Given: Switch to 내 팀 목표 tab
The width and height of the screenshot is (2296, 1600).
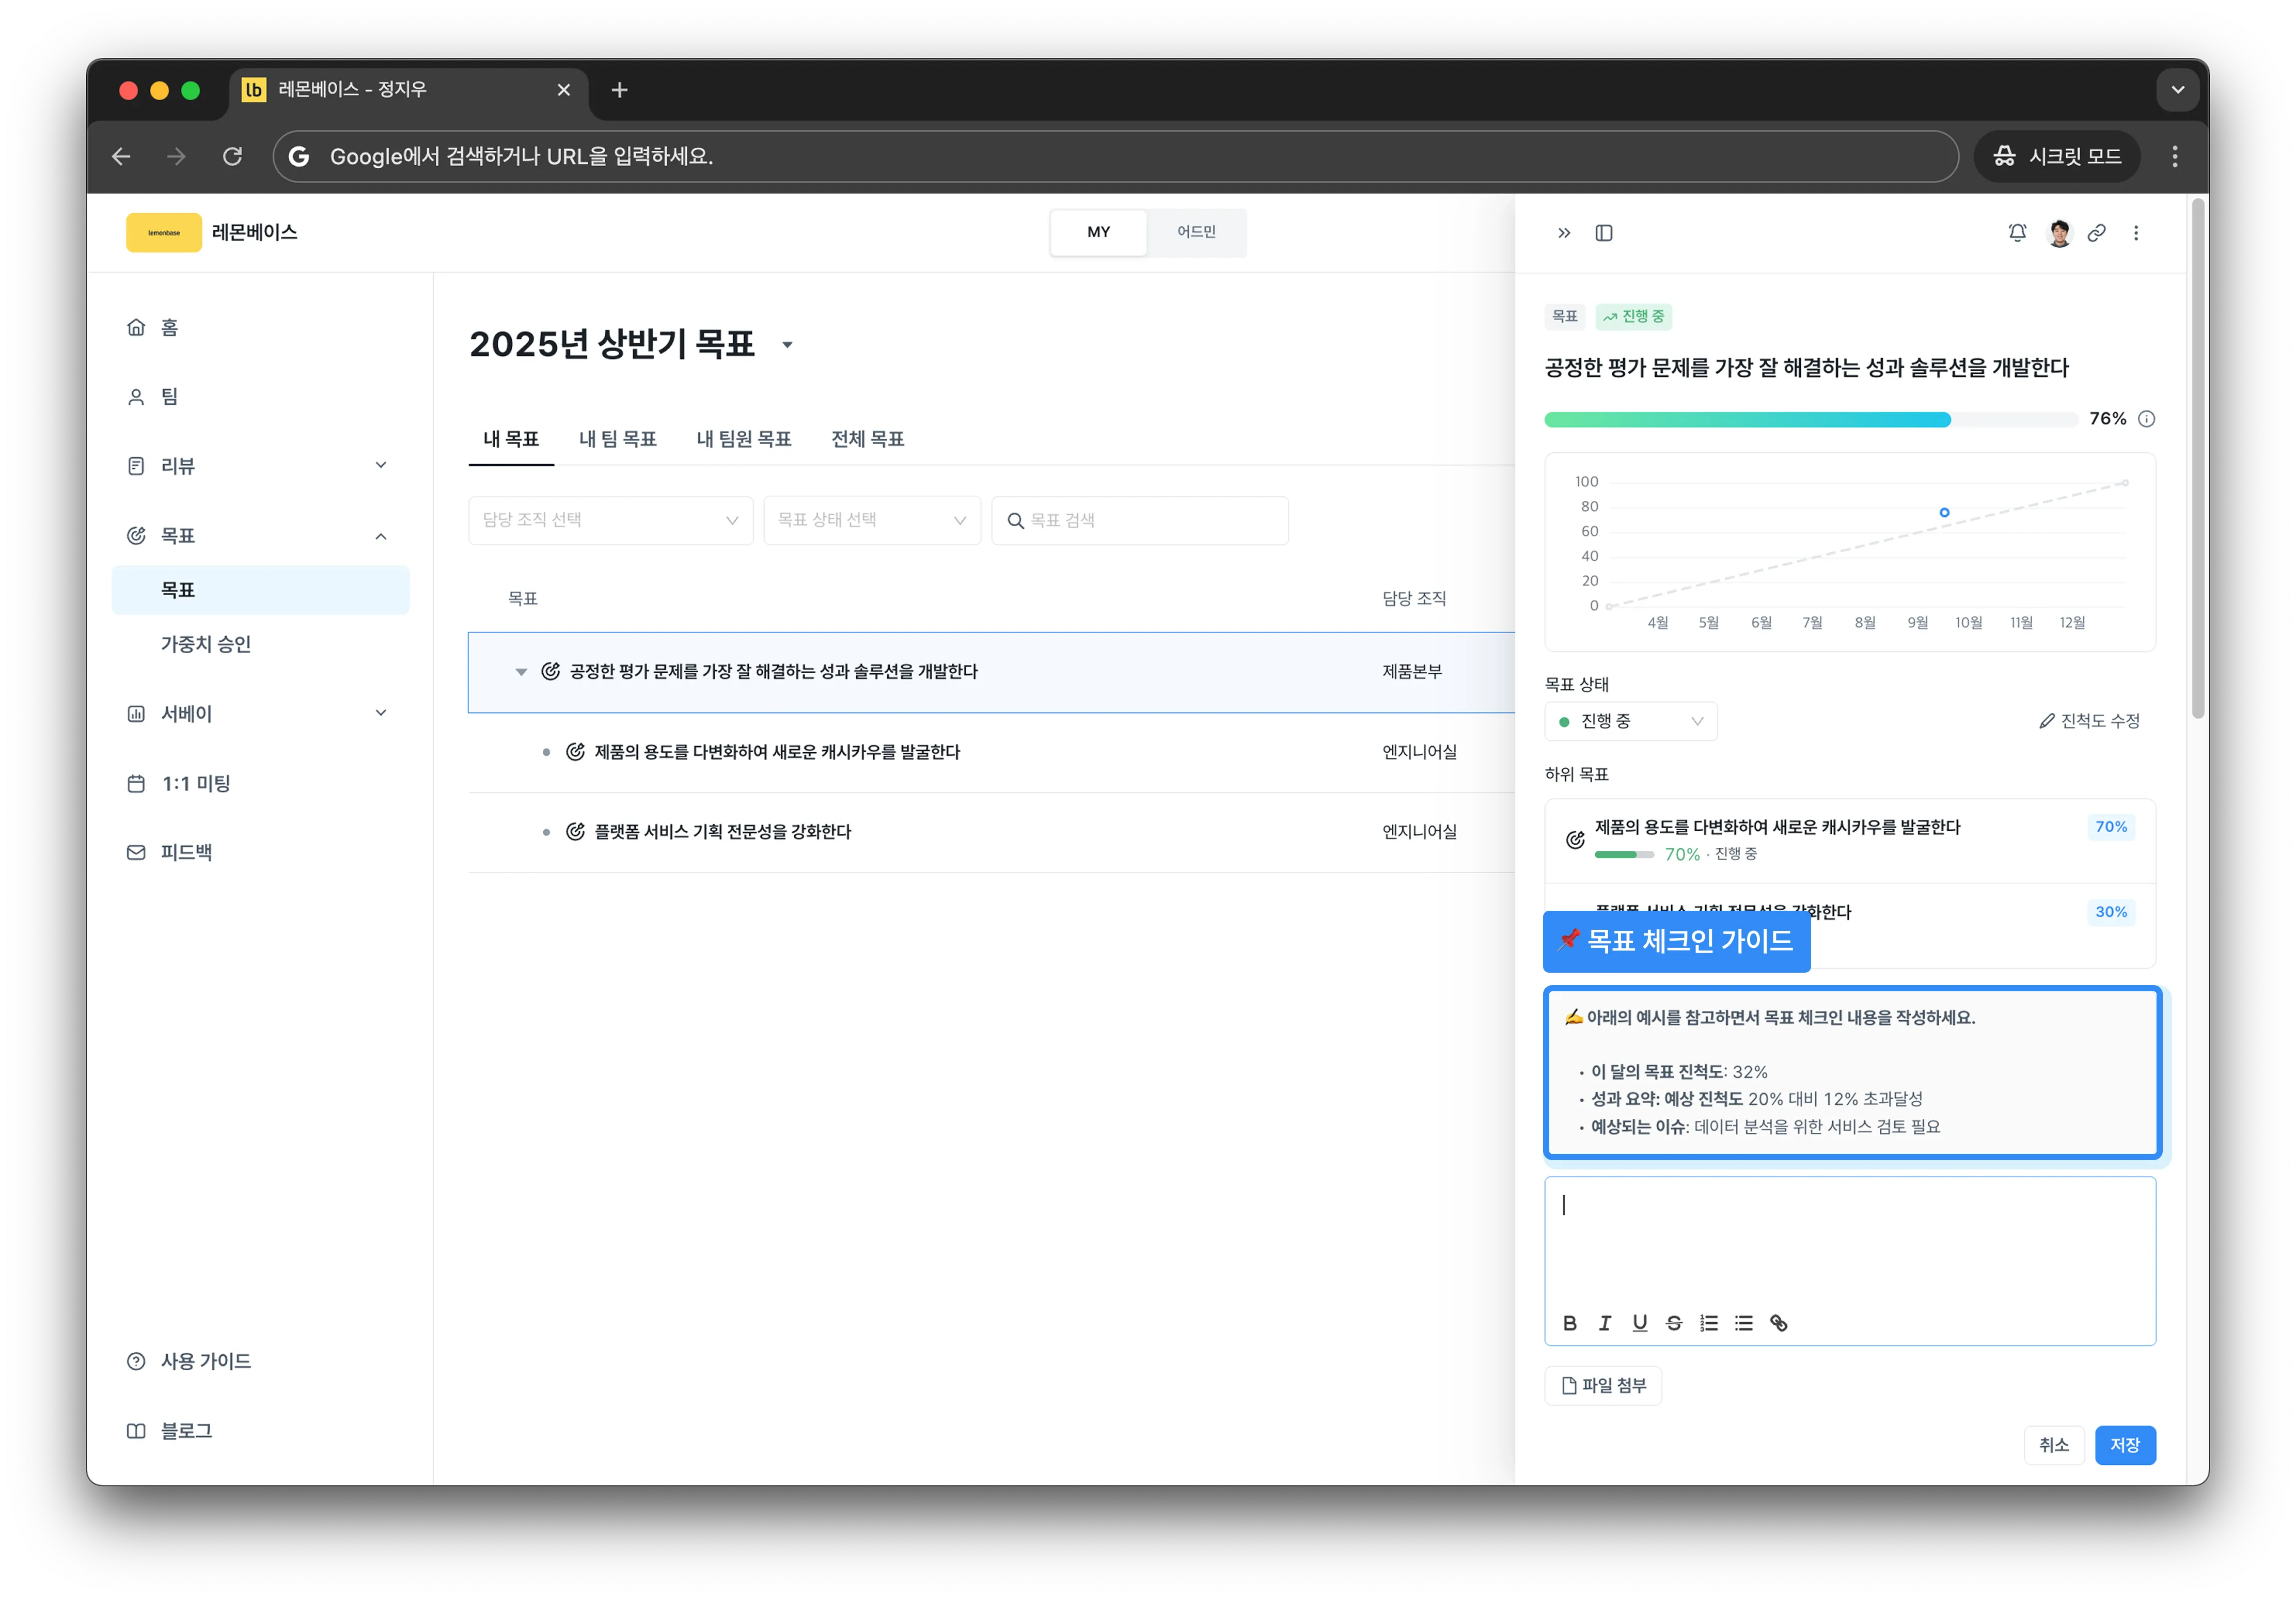Looking at the screenshot, I should tap(618, 439).
